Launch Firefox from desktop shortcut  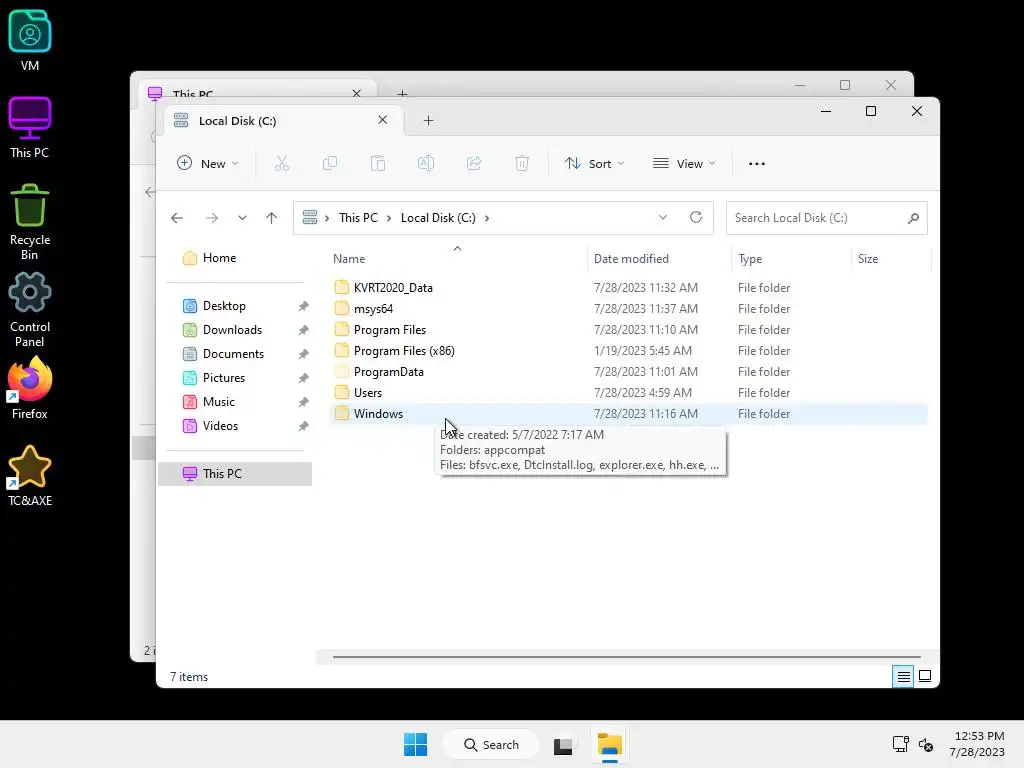click(29, 388)
